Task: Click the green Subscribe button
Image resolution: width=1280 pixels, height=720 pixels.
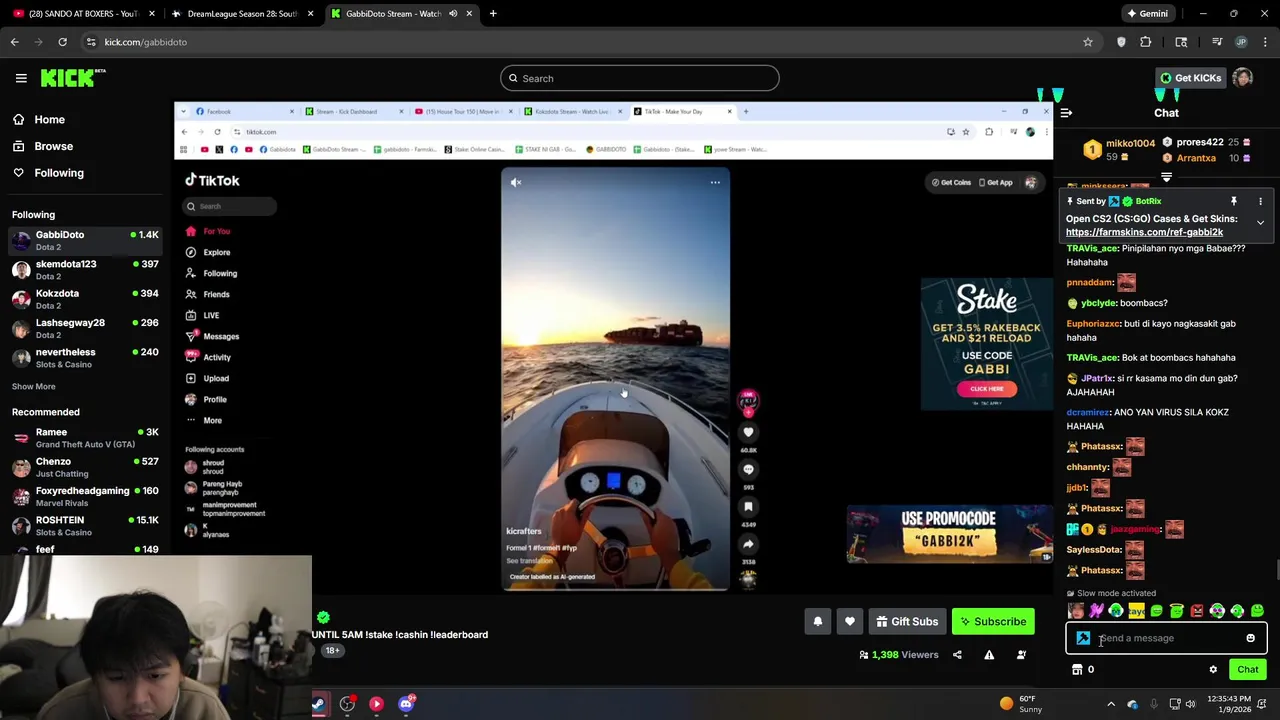Action: pyautogui.click(x=993, y=621)
